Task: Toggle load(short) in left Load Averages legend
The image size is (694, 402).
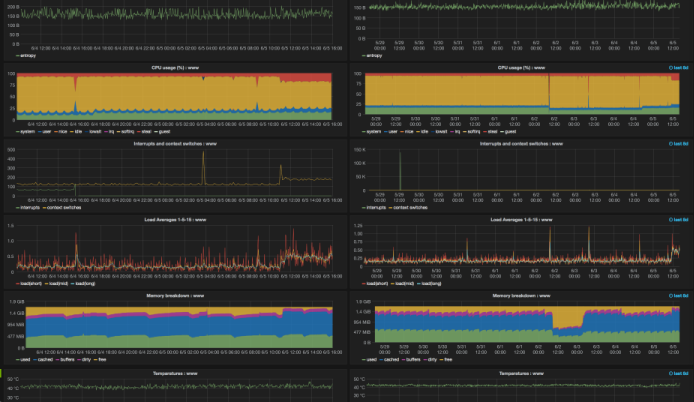Action: coord(29,283)
